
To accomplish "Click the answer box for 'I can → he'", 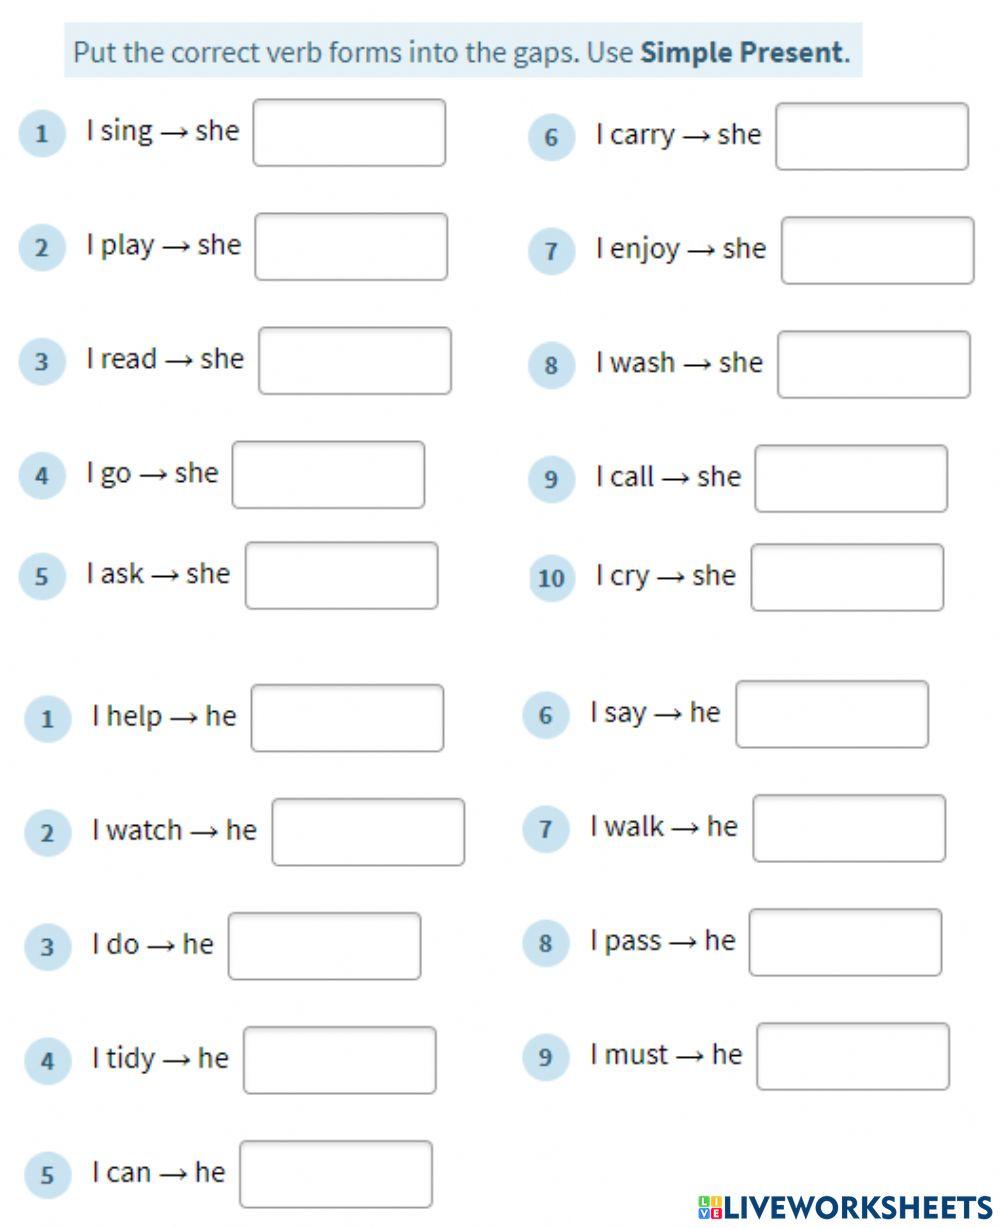I will point(336,1173).
